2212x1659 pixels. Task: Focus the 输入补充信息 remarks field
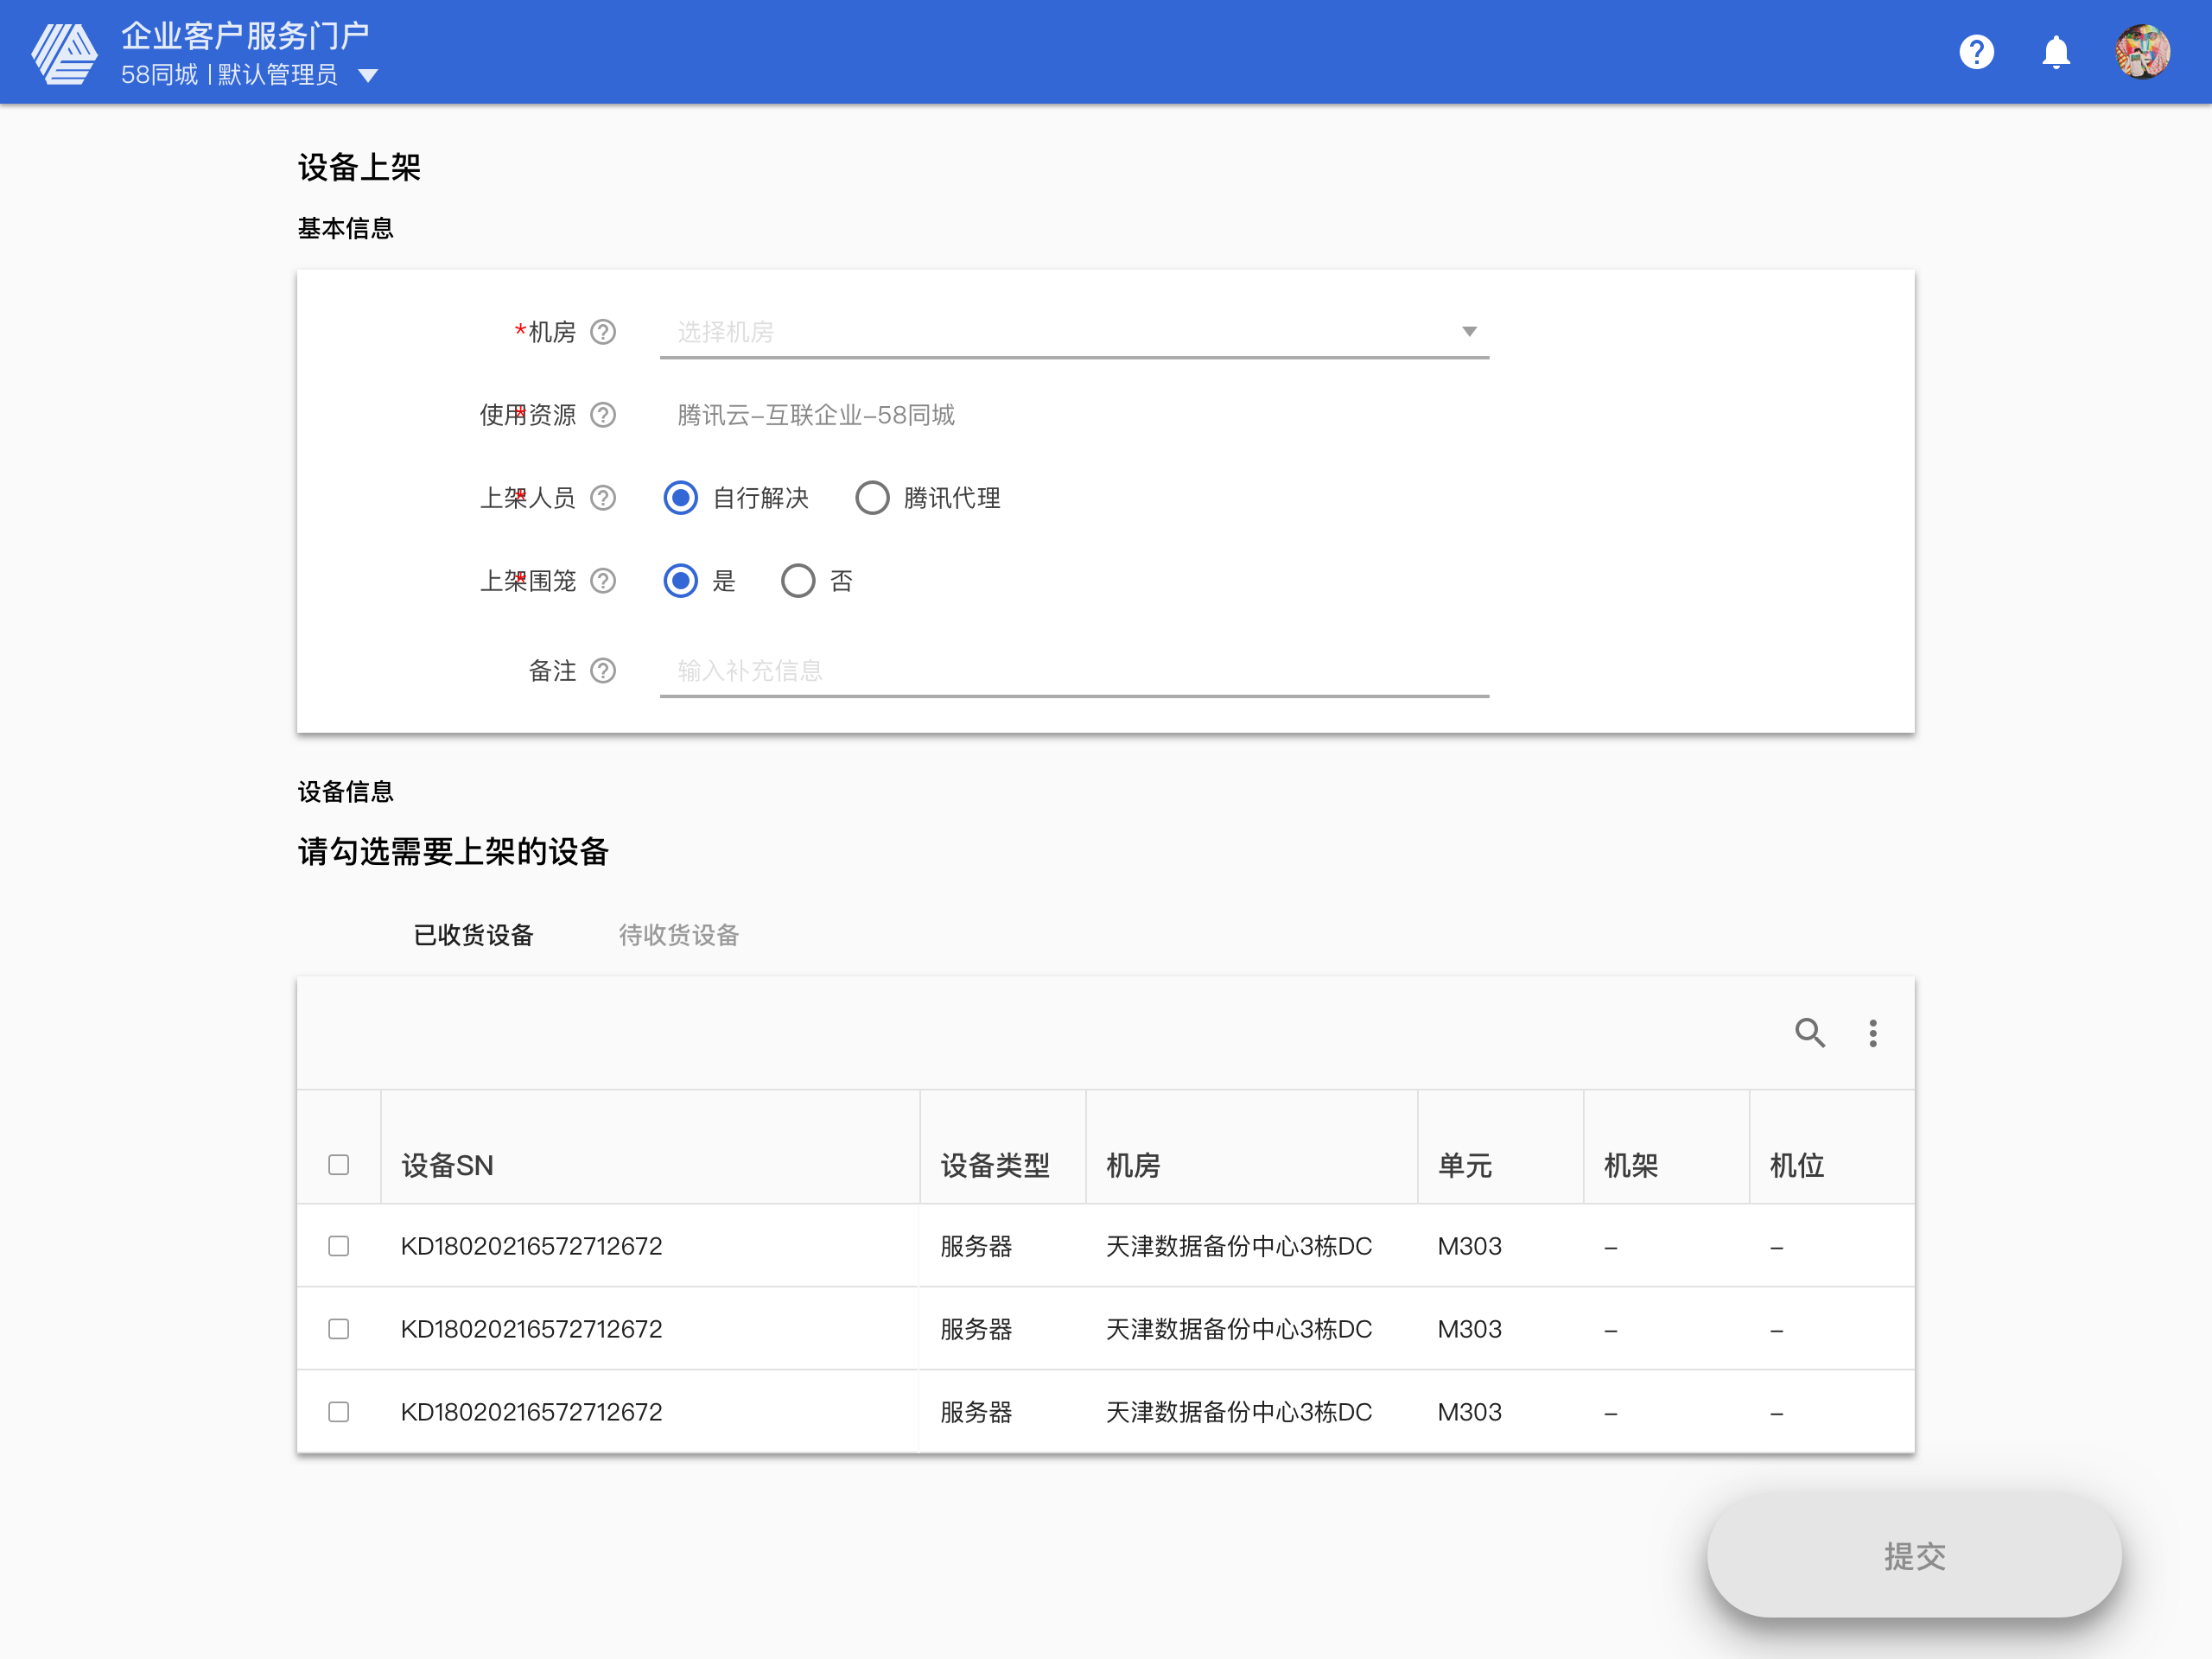point(1074,671)
